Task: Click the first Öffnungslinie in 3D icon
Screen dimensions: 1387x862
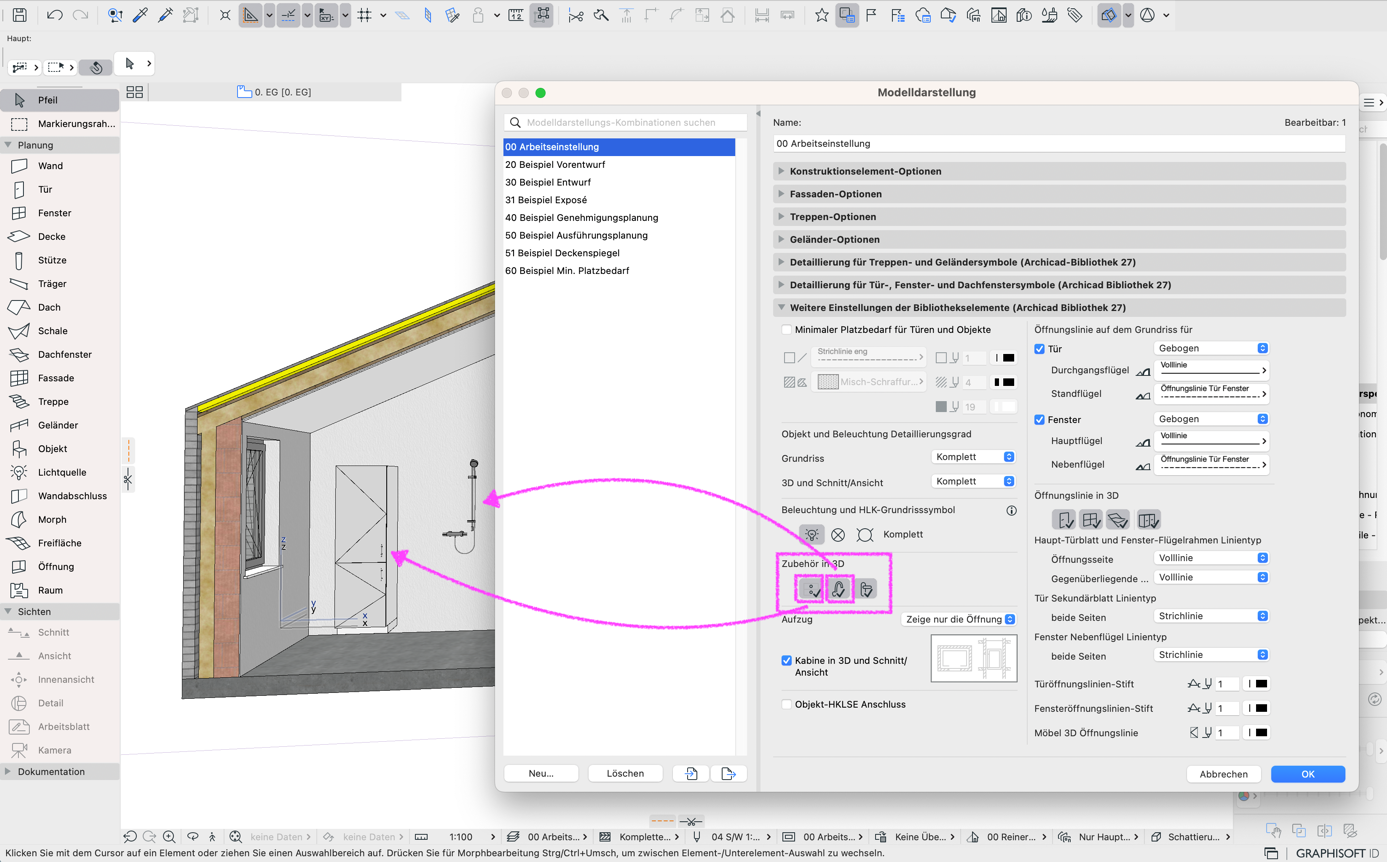Action: 1065,519
